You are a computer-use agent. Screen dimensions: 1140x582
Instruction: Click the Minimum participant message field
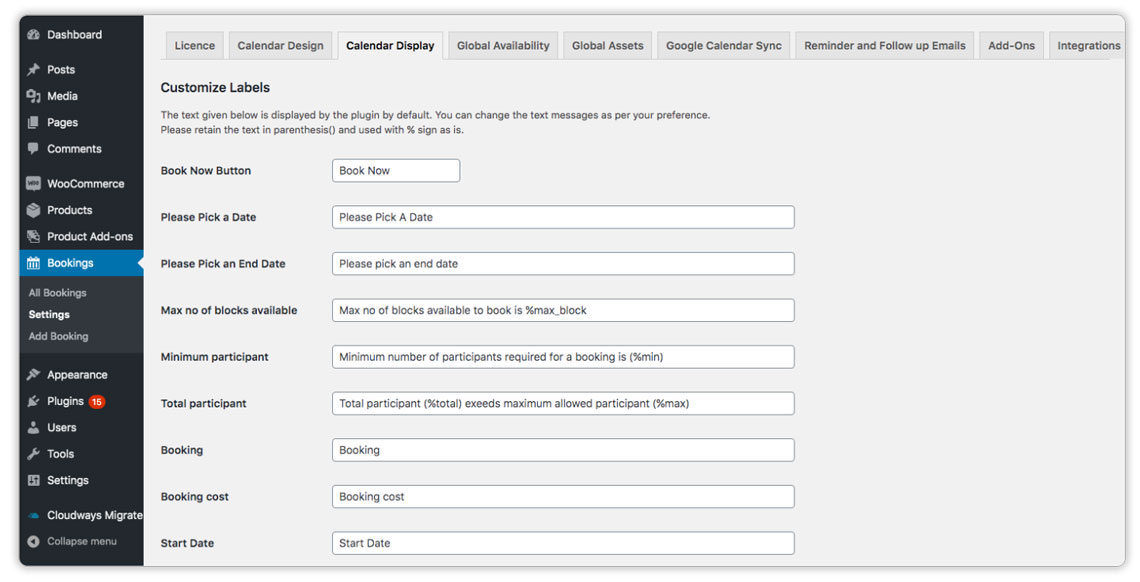coord(563,357)
